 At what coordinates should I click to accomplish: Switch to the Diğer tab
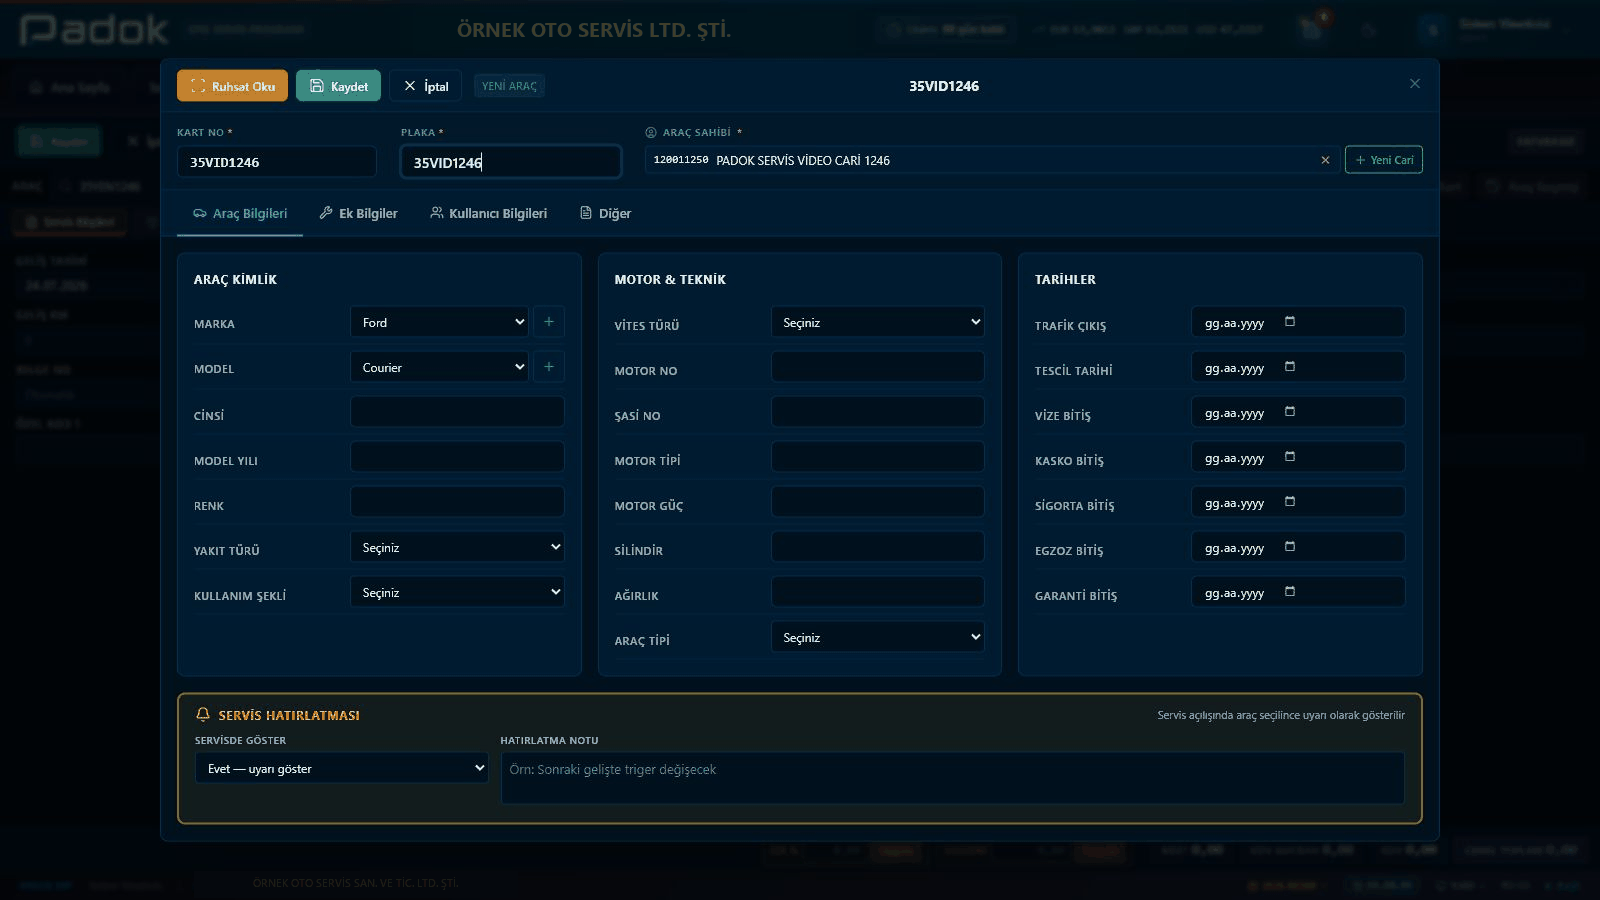[605, 213]
